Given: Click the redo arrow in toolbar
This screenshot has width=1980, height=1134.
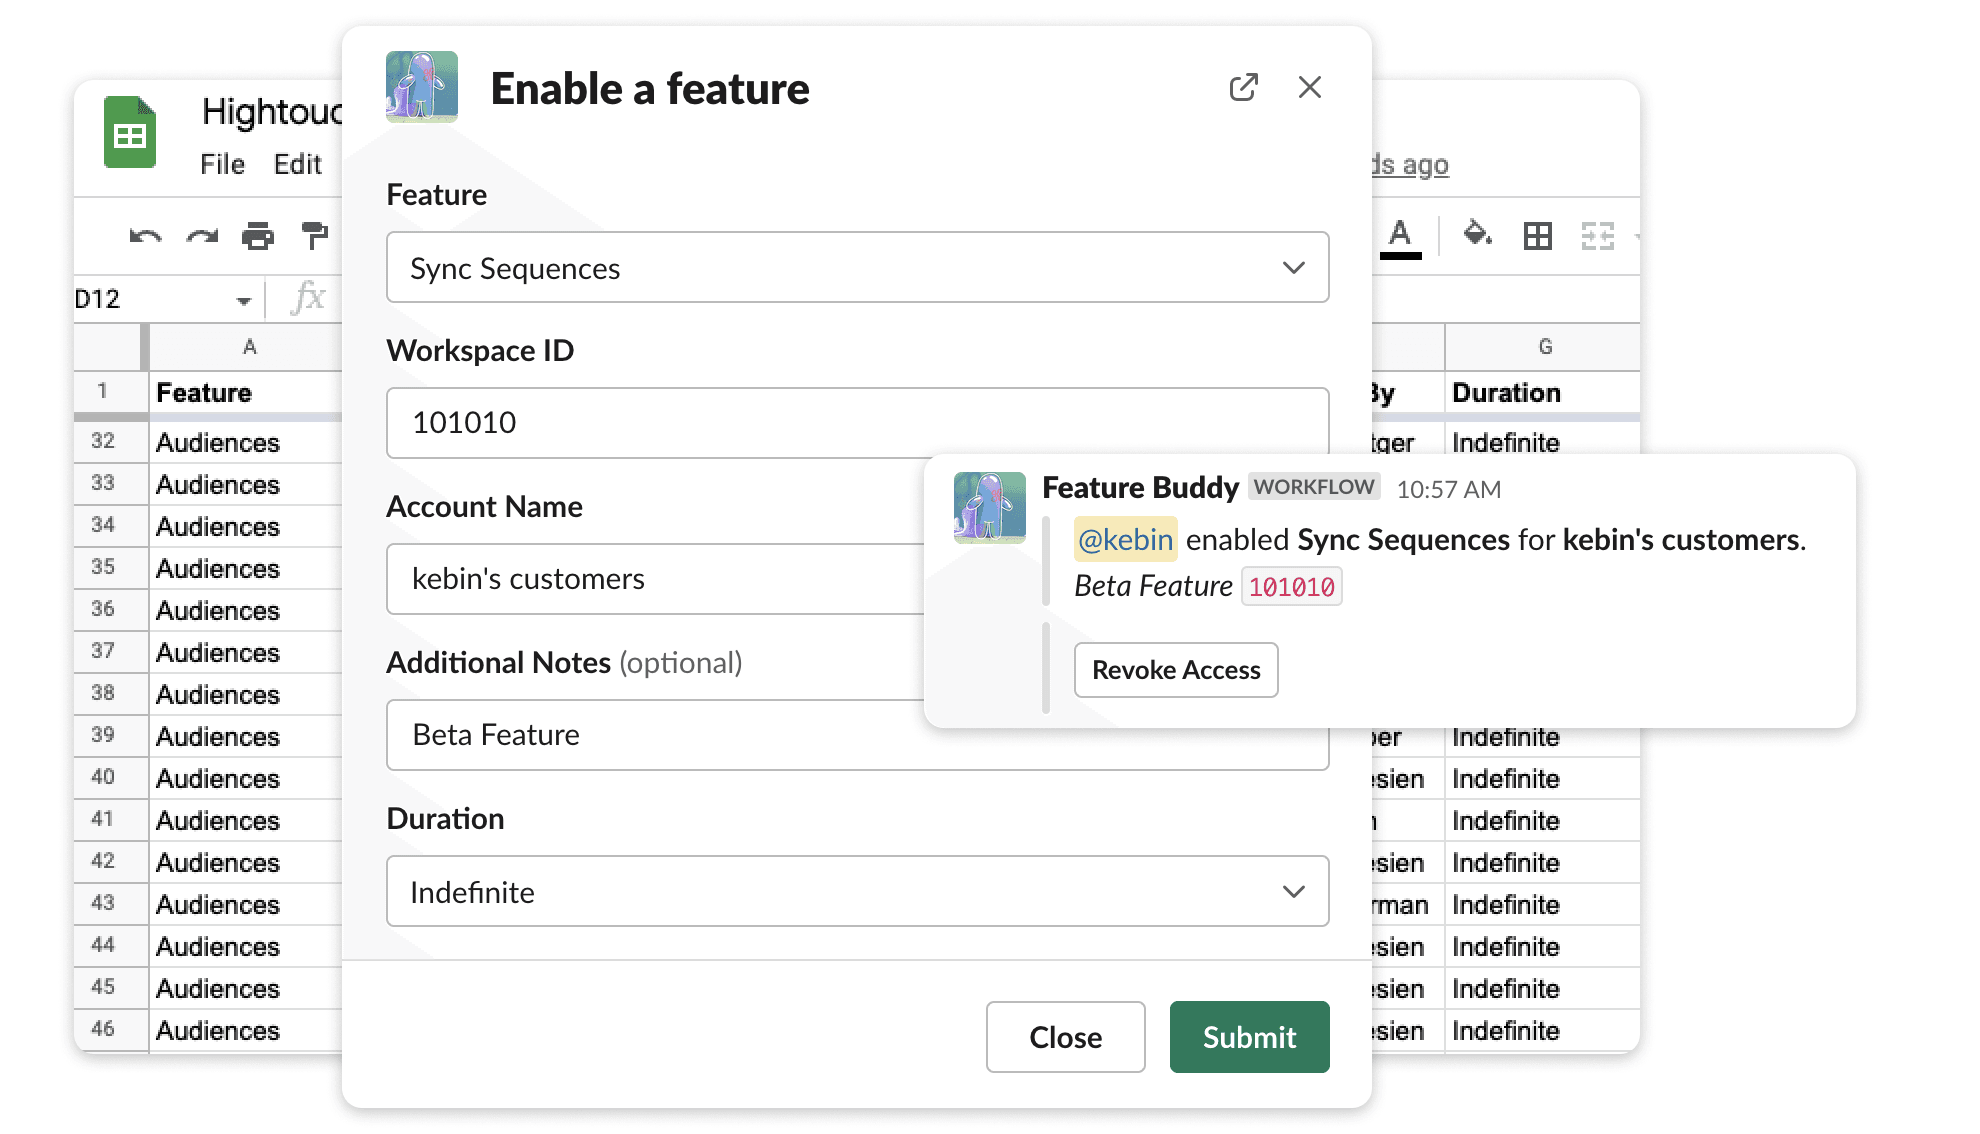Looking at the screenshot, I should click(x=202, y=237).
